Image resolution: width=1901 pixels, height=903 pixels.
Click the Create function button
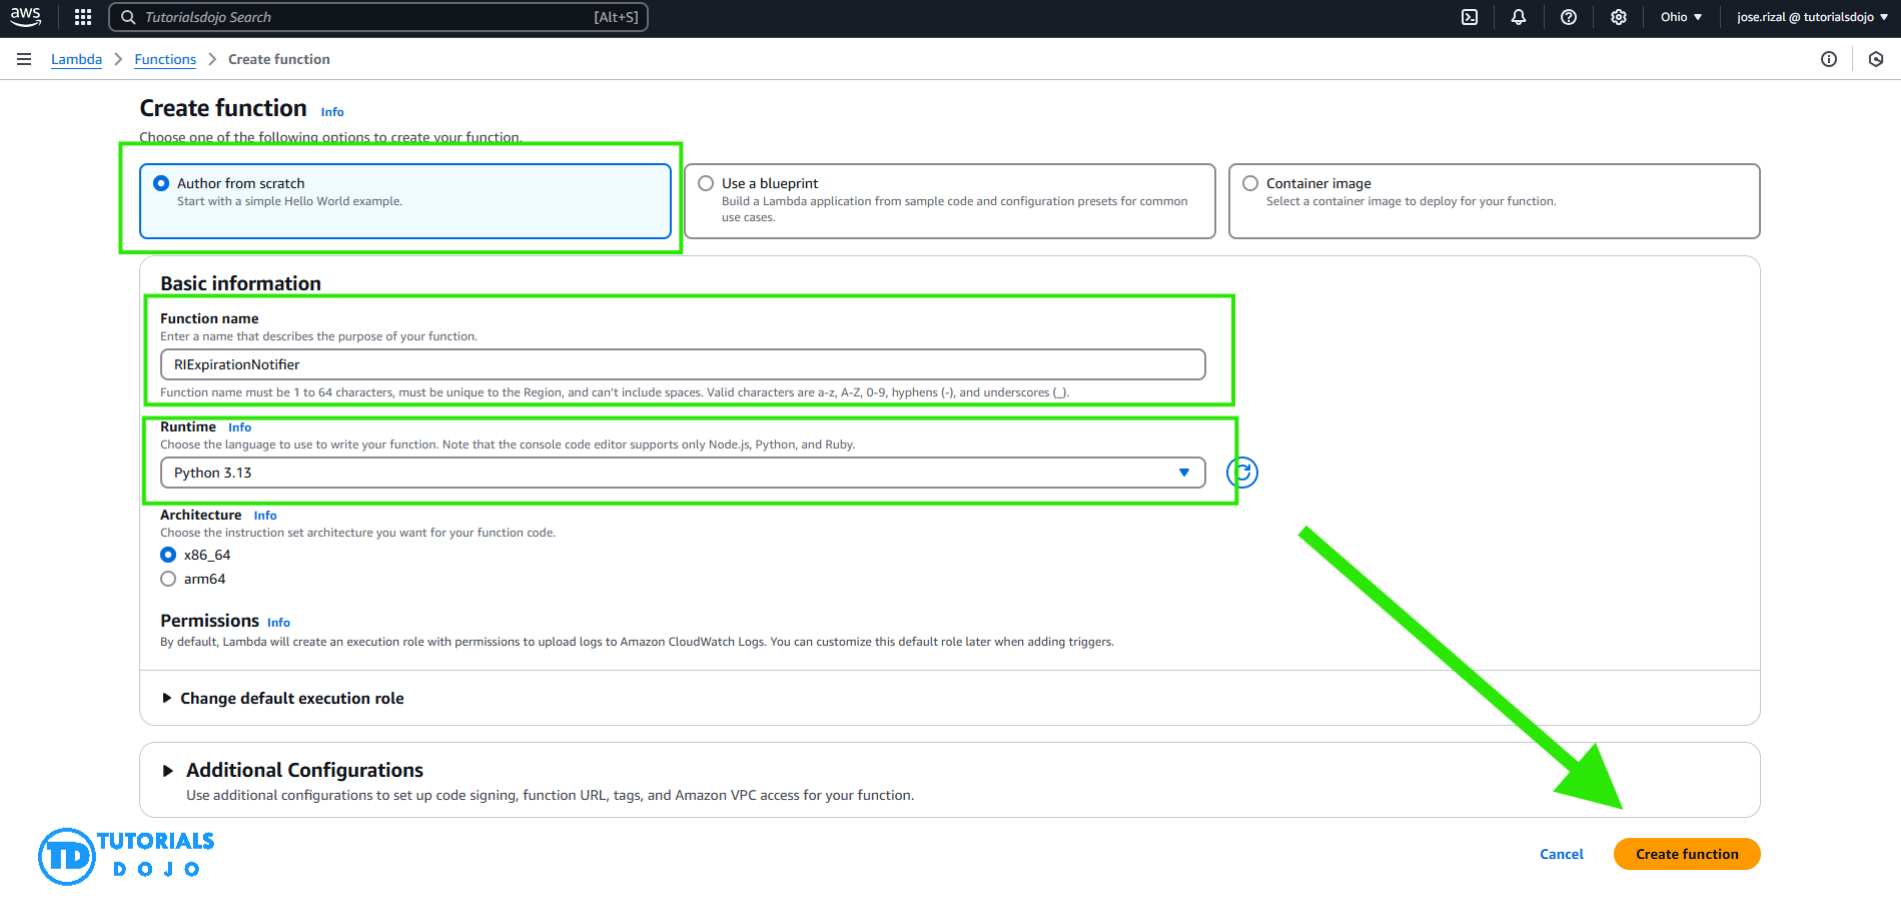tap(1687, 854)
